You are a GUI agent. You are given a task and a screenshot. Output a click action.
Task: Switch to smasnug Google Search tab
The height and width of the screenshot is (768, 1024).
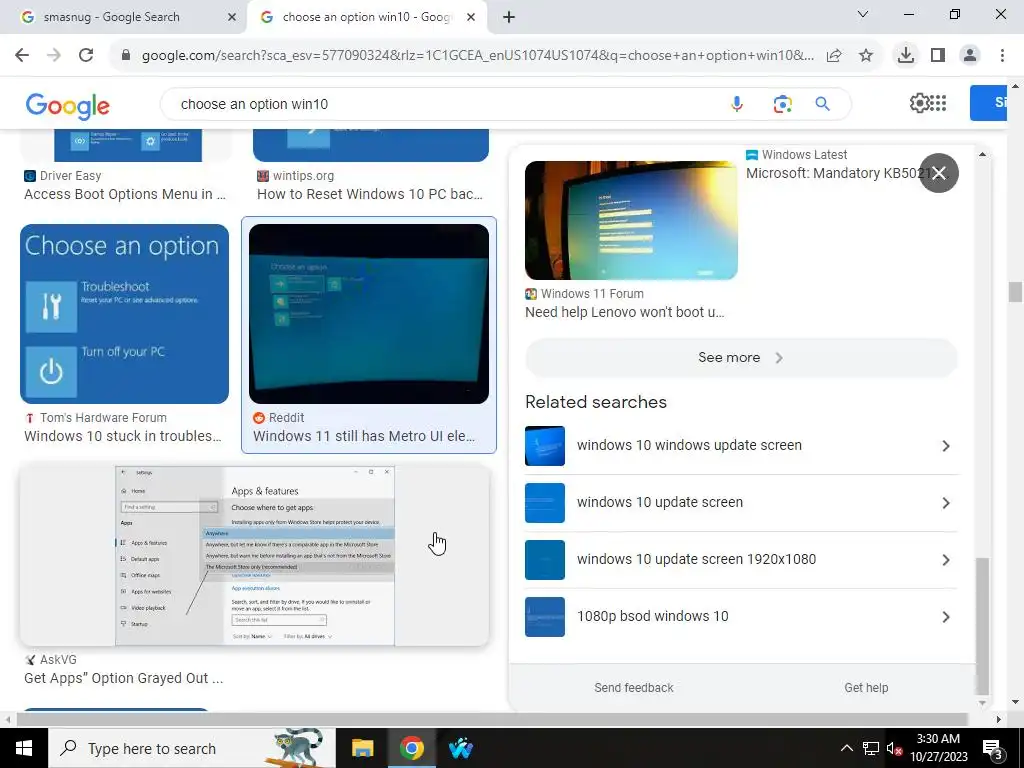(x=124, y=17)
